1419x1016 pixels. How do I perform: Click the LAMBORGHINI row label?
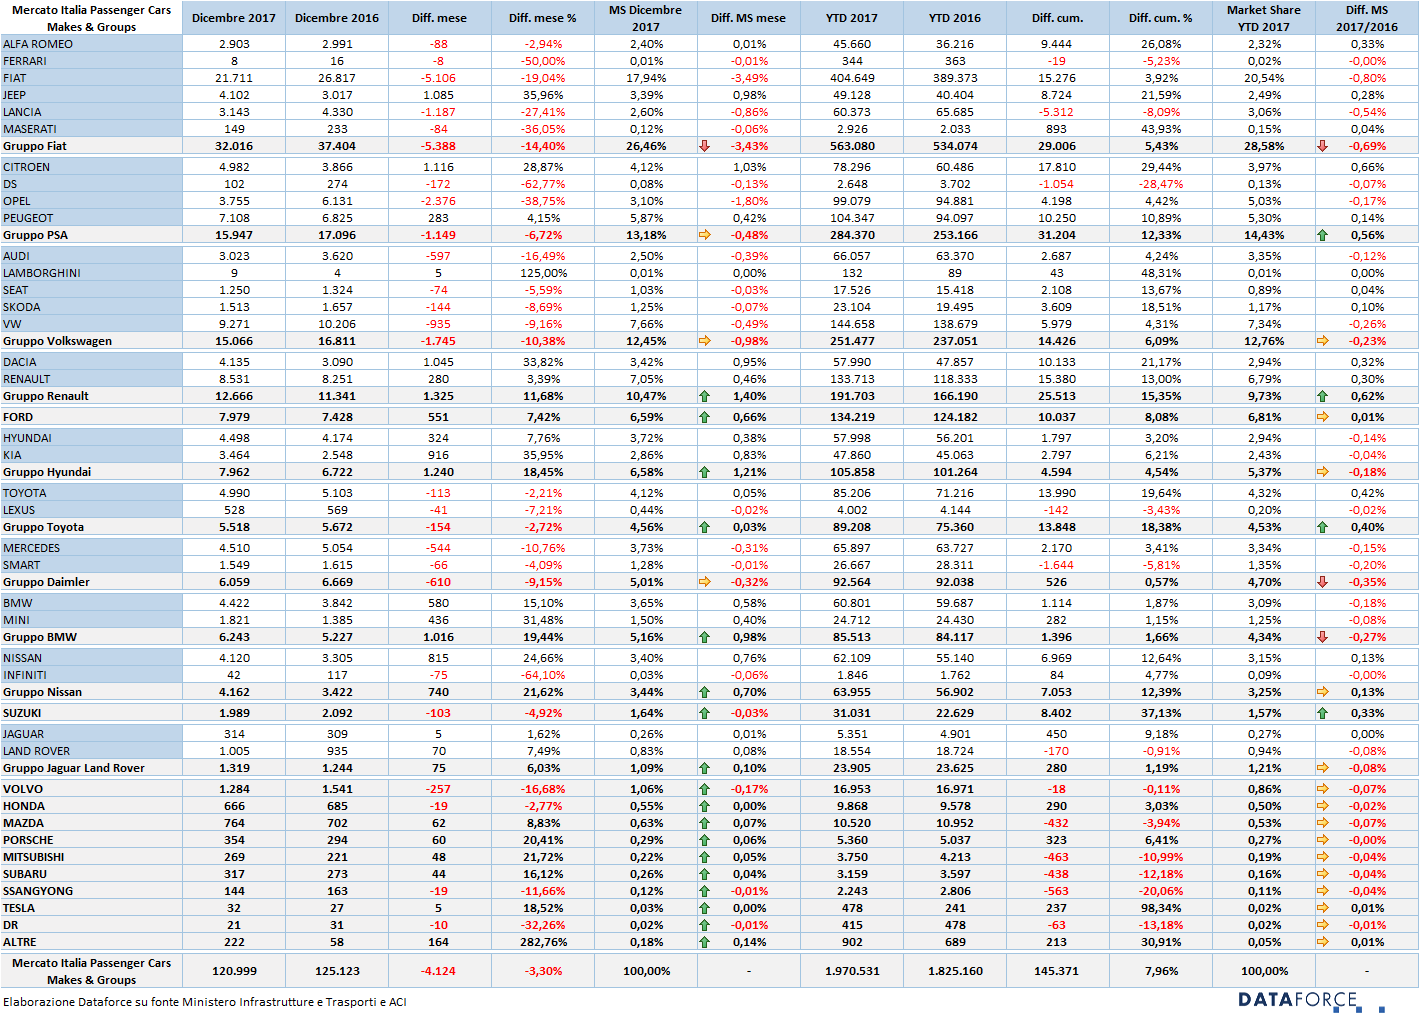(42, 273)
